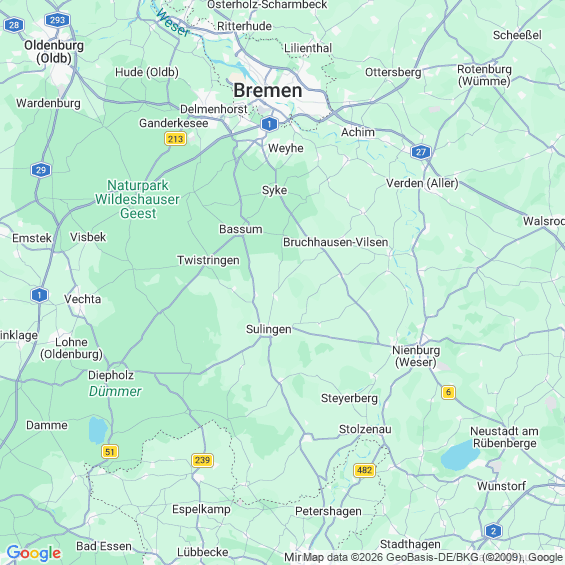Click the A2 highway shield near Stadthagen

click(493, 531)
